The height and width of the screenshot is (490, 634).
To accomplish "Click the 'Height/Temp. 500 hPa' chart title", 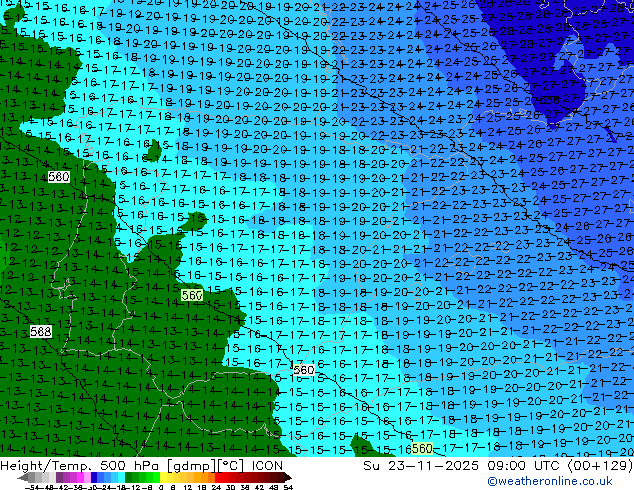I will coord(81,466).
